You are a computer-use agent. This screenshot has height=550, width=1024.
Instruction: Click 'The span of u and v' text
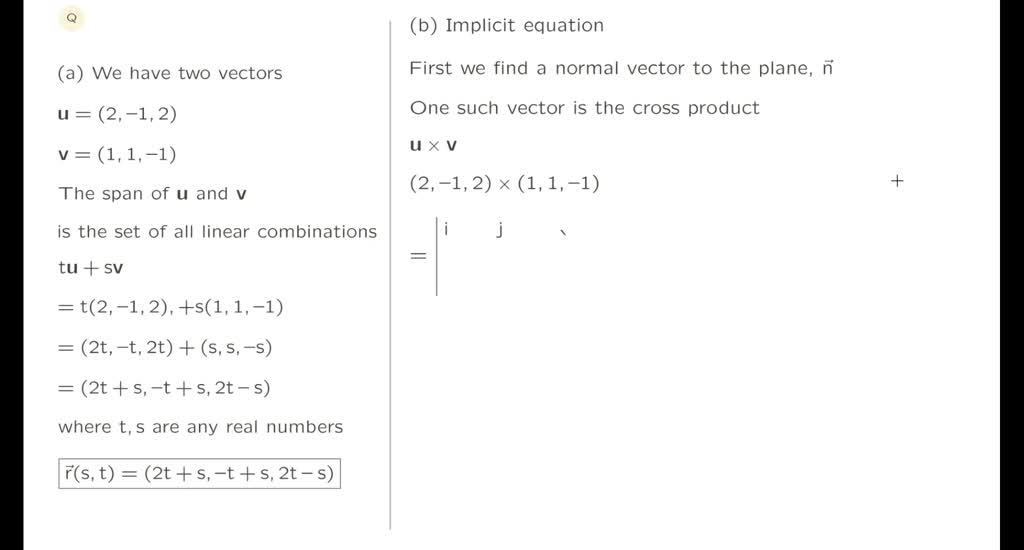tap(152, 193)
